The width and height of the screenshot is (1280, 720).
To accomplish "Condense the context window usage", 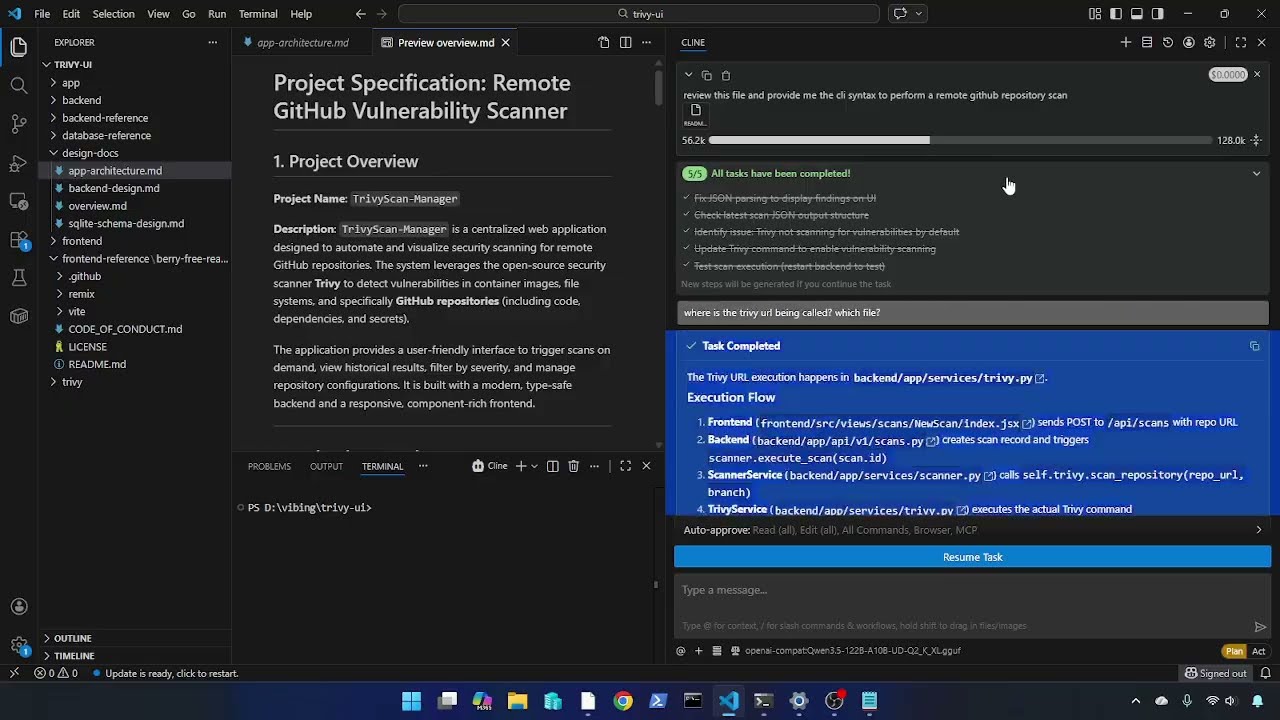I will tap(1257, 140).
